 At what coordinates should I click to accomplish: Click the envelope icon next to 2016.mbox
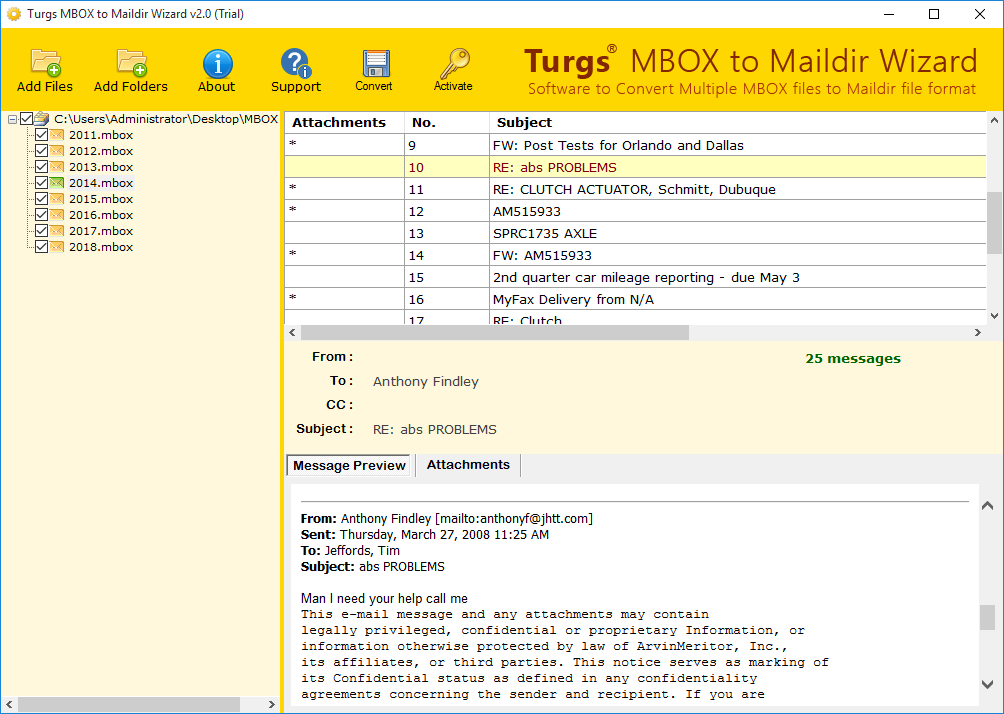click(x=57, y=215)
